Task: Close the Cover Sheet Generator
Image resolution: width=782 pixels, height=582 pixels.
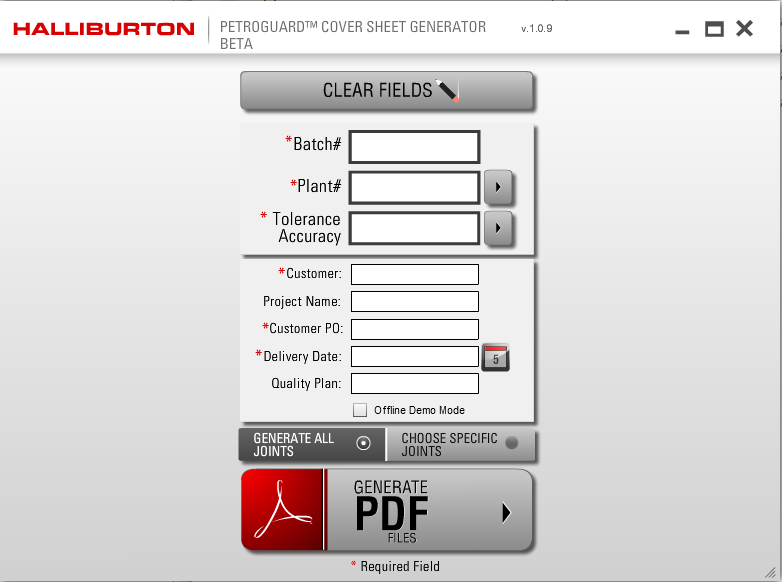Action: [744, 29]
